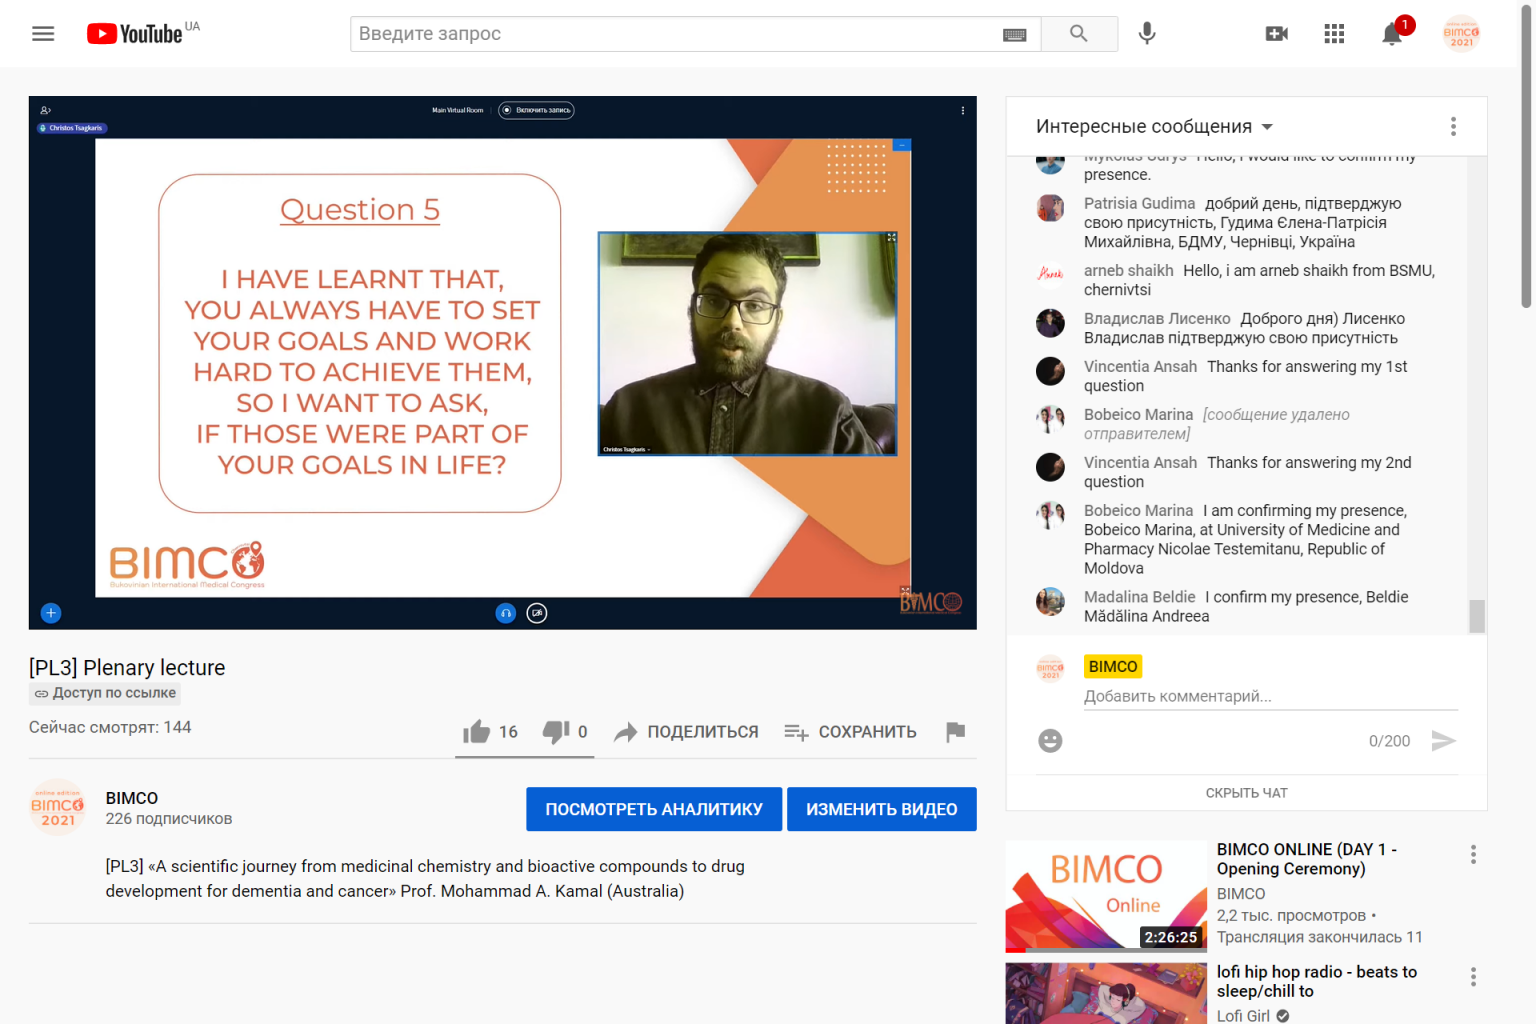Expand the chat mode dropdown

pos(1154,127)
